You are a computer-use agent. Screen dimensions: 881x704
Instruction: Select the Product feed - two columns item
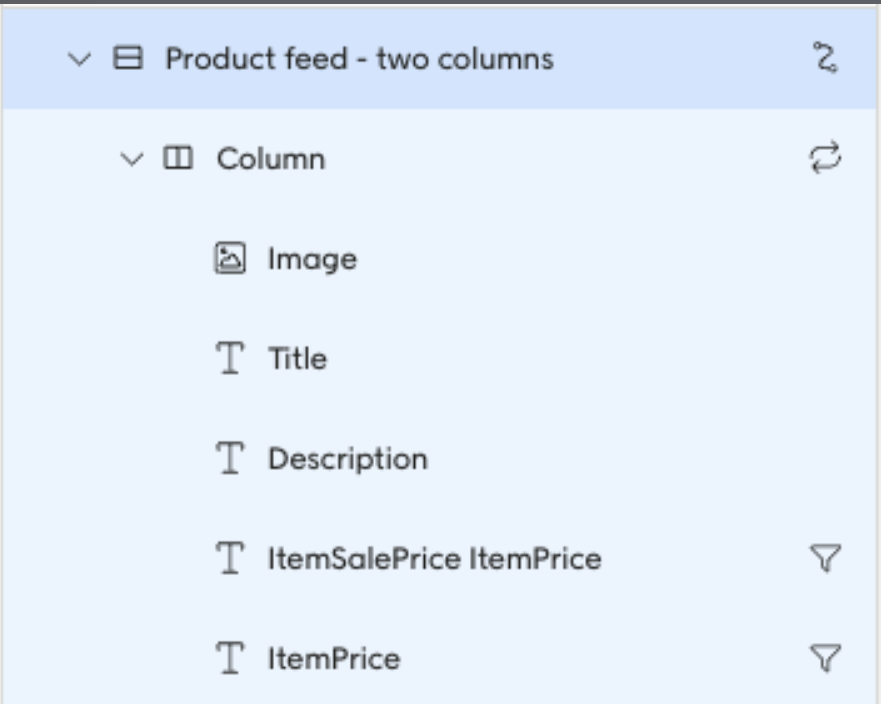click(x=359, y=59)
